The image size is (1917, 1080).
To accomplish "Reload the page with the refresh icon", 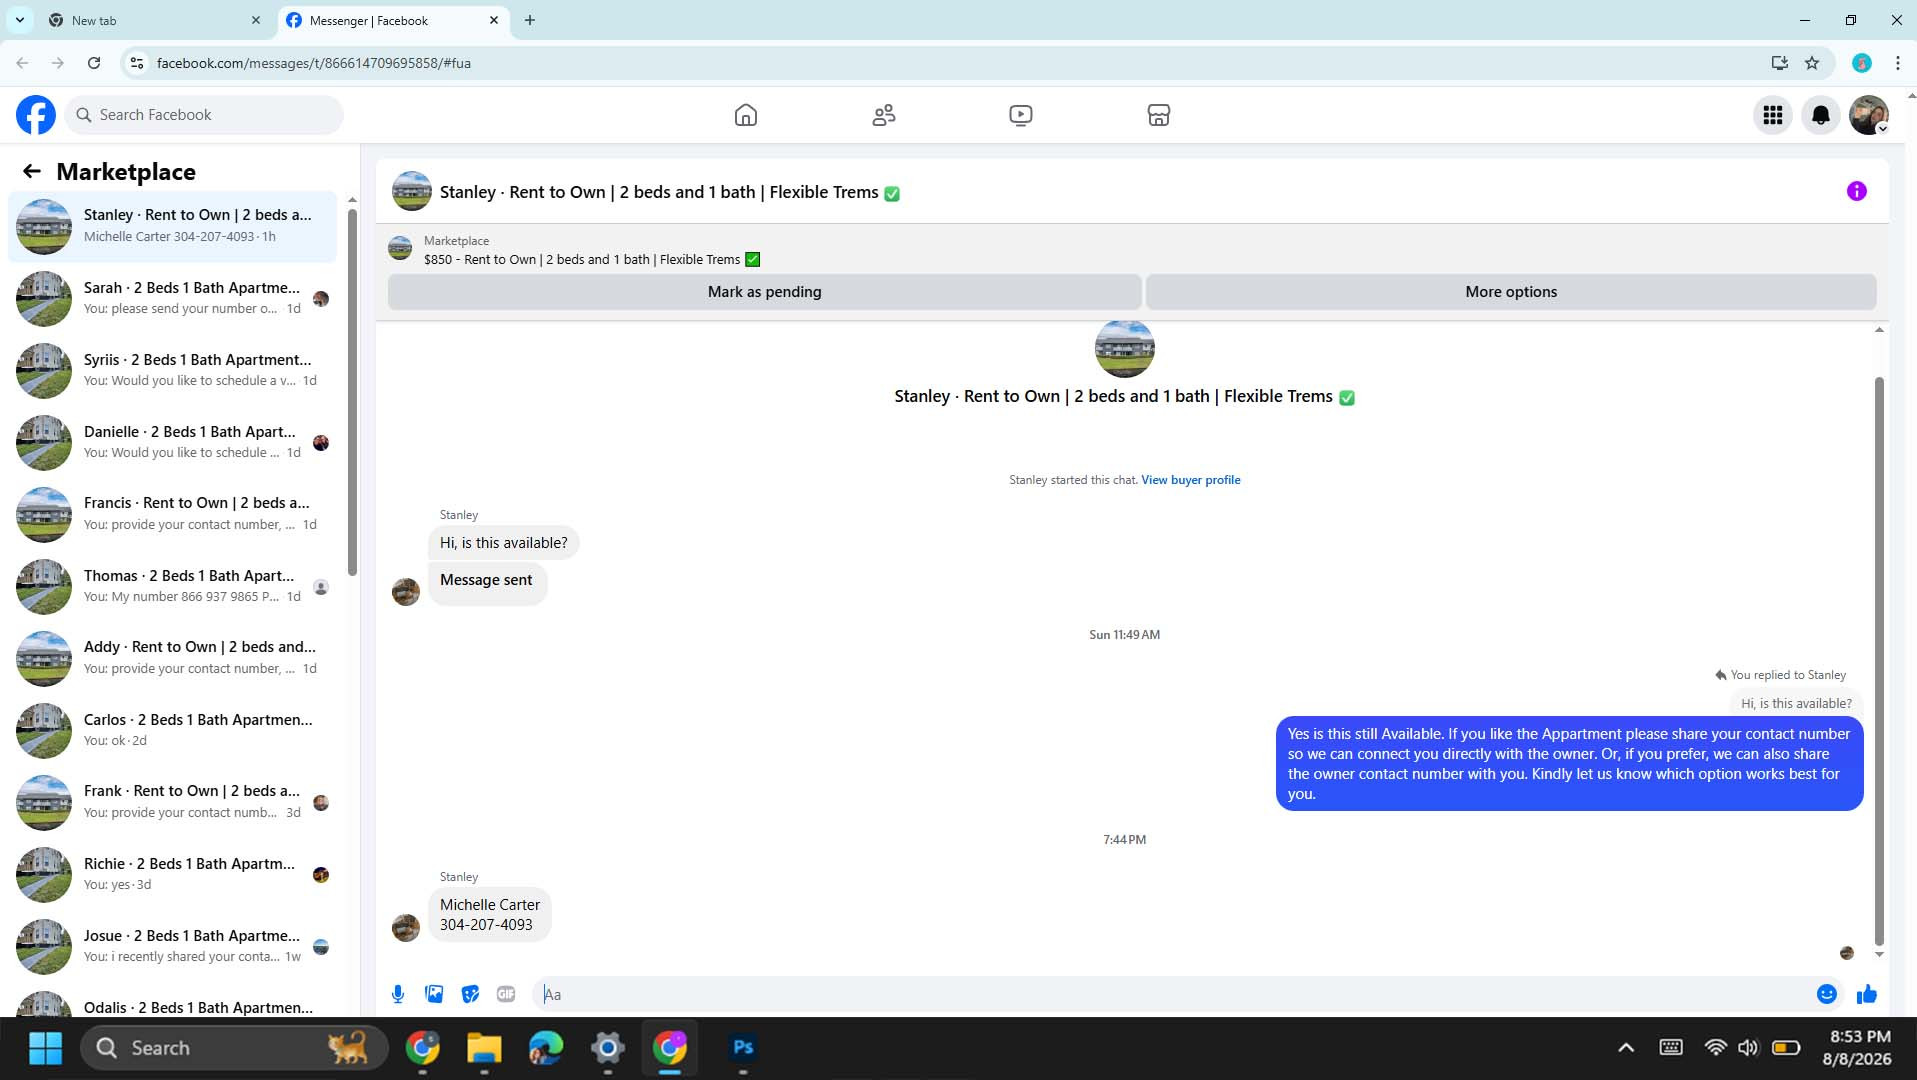I will click(94, 63).
